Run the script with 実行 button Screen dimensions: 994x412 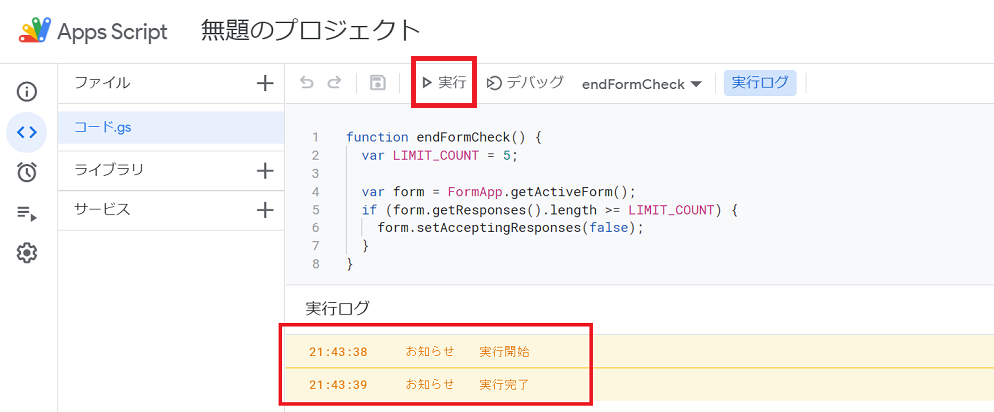point(444,82)
